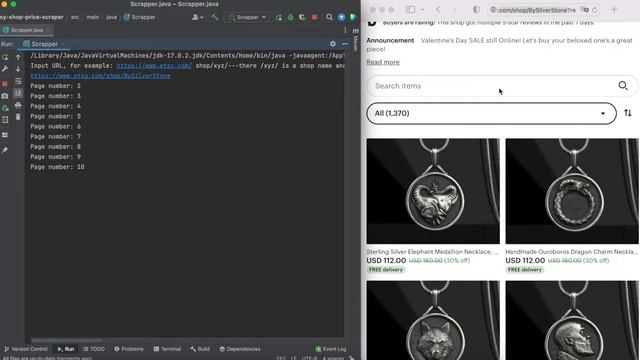Click the 'main' breadcrumb
Viewport: 640px width, 360px height.
click(x=93, y=17)
